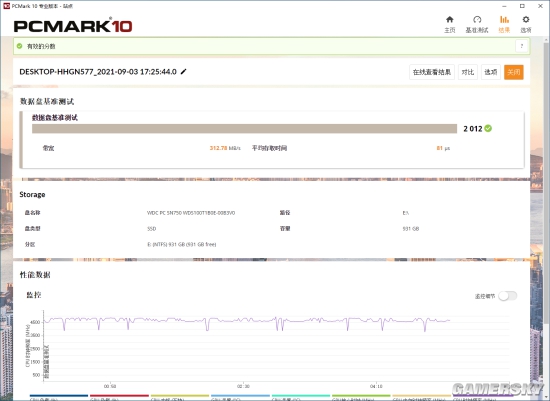Toggle the monitoring details (监控细节) switch
The image size is (550, 401).
pyautogui.click(x=508, y=296)
